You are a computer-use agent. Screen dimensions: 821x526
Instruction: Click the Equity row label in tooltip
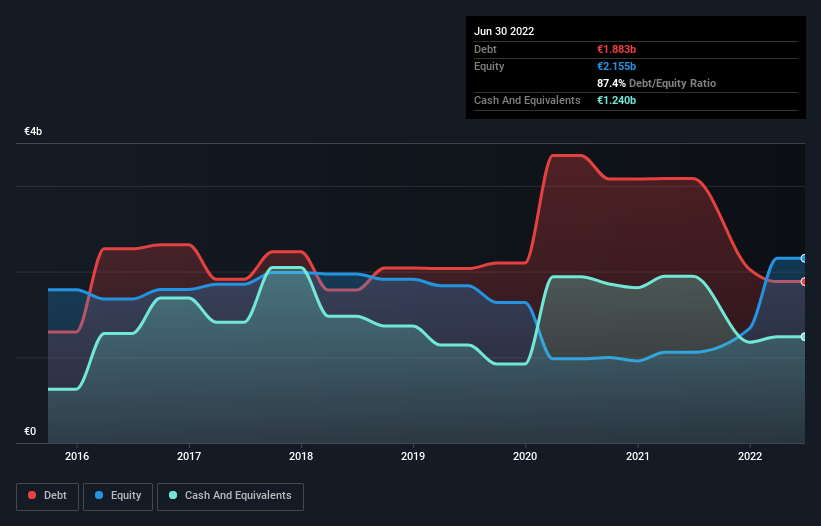coord(489,66)
